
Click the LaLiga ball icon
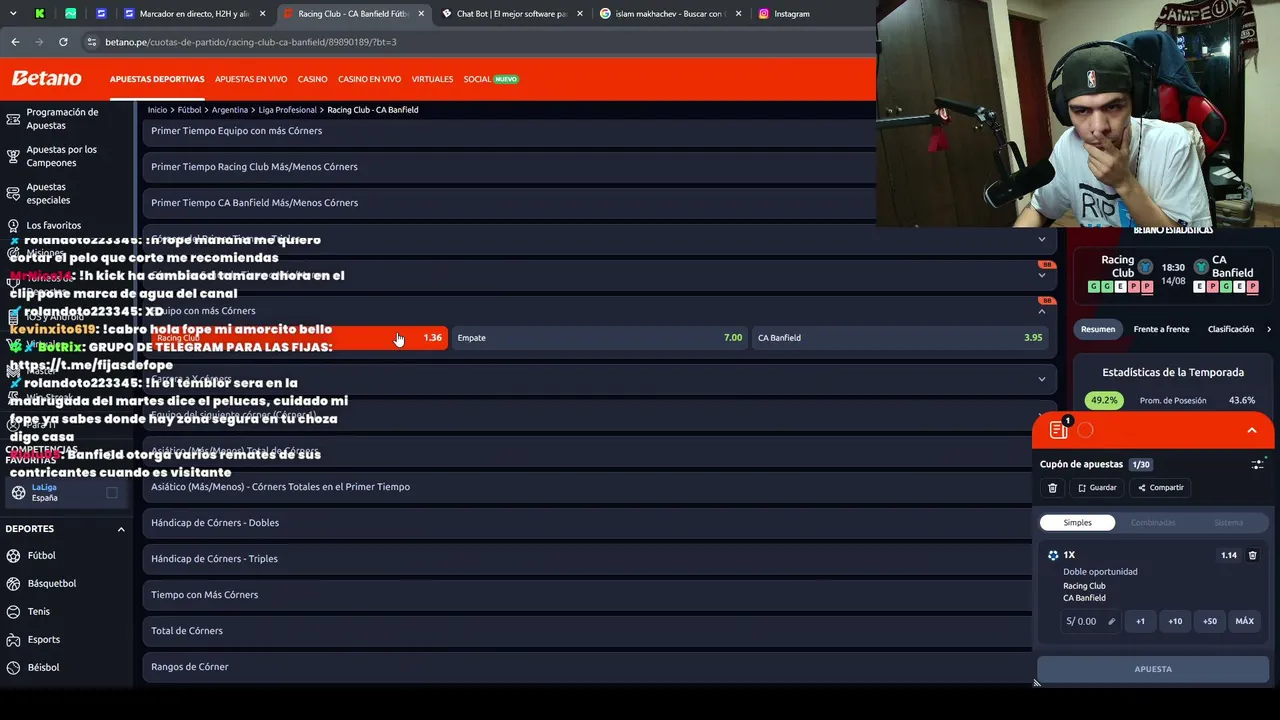click(x=18, y=492)
